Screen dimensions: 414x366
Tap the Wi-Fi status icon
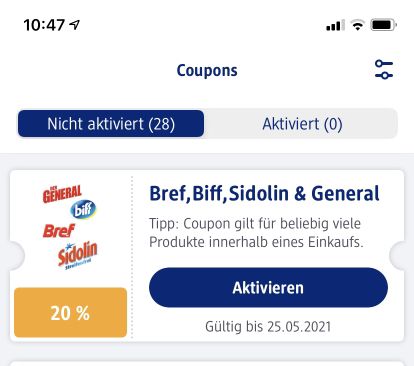[357, 25]
